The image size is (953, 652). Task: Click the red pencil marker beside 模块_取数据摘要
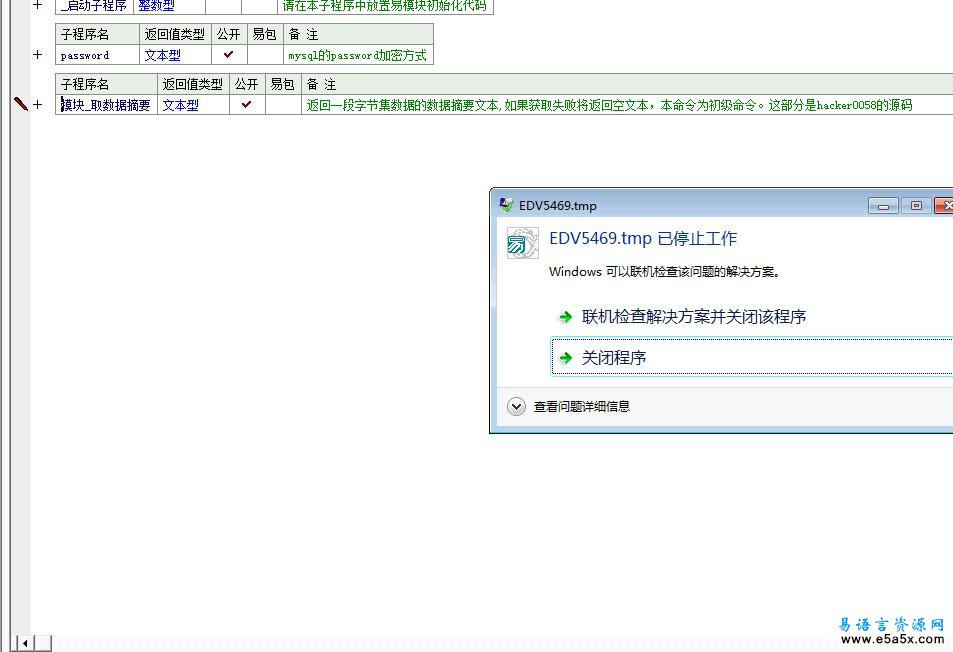tap(21, 104)
